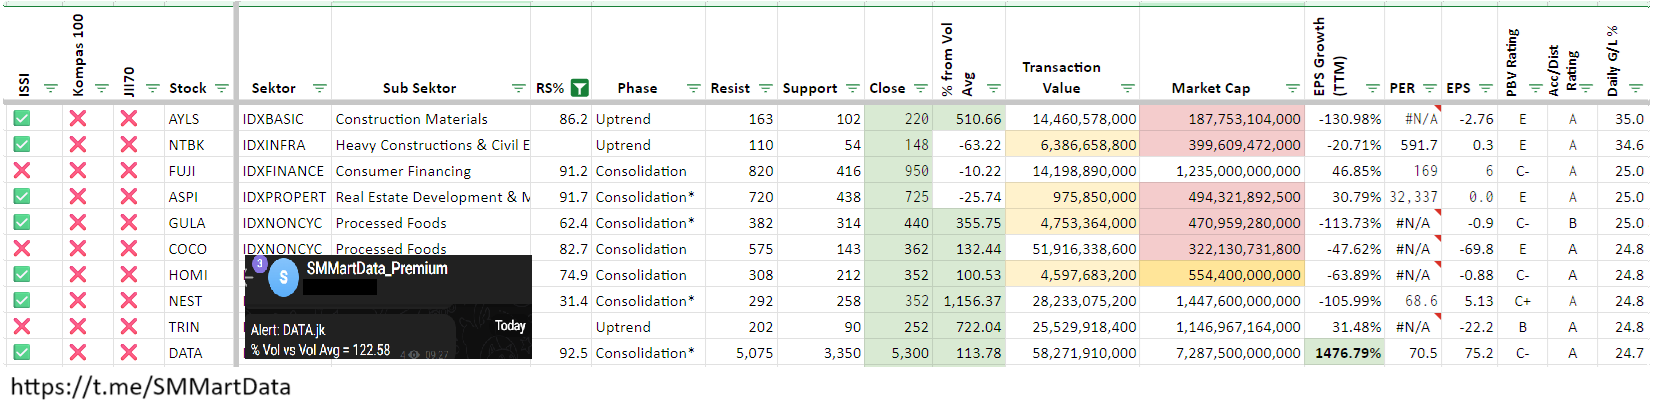The image size is (1654, 409).
Task: Click the Stock column filter icon
Action: point(222,89)
